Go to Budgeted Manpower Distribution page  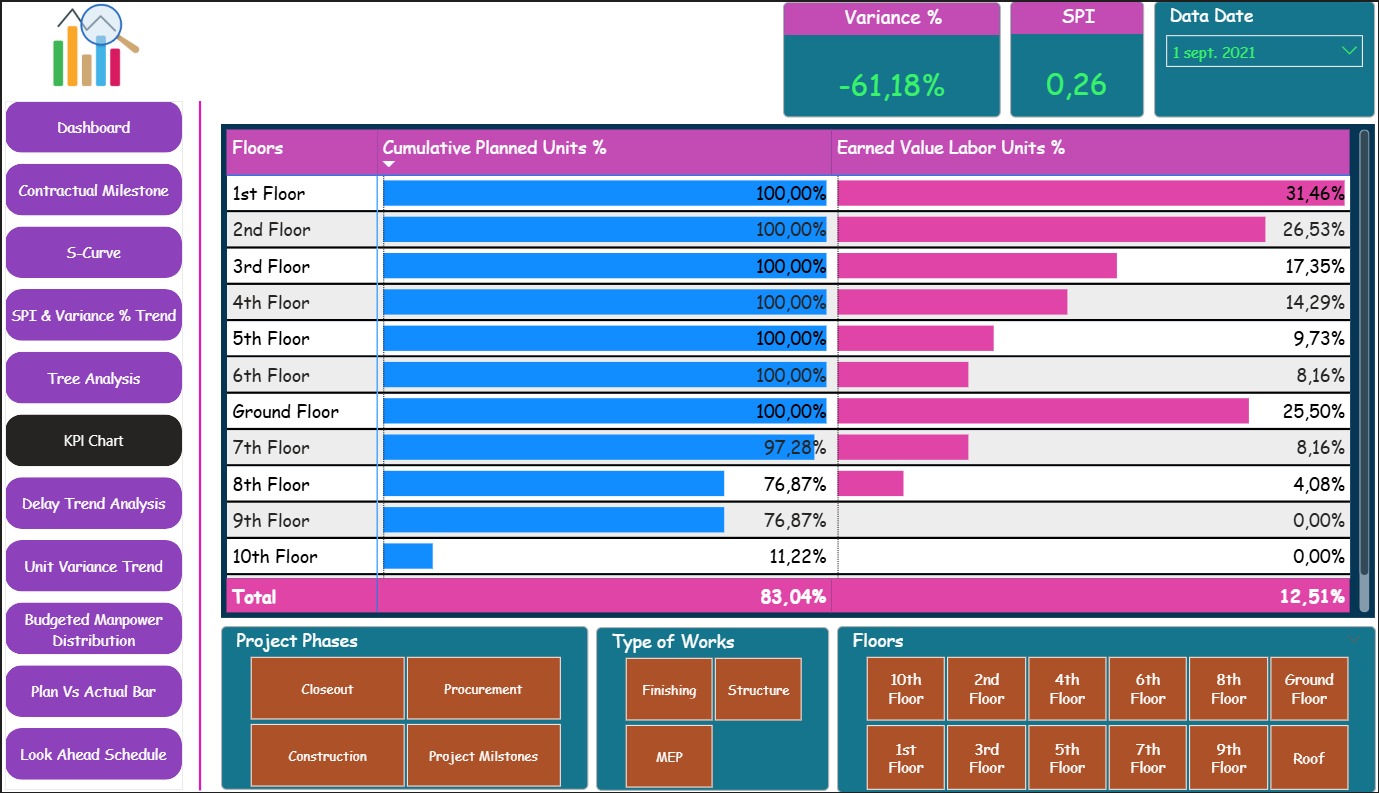[94, 629]
